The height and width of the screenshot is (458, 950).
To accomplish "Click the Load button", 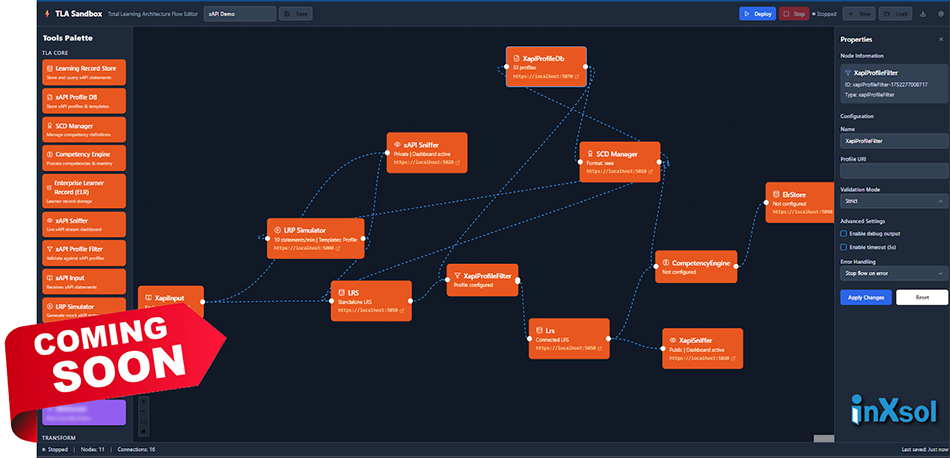I will [x=895, y=13].
